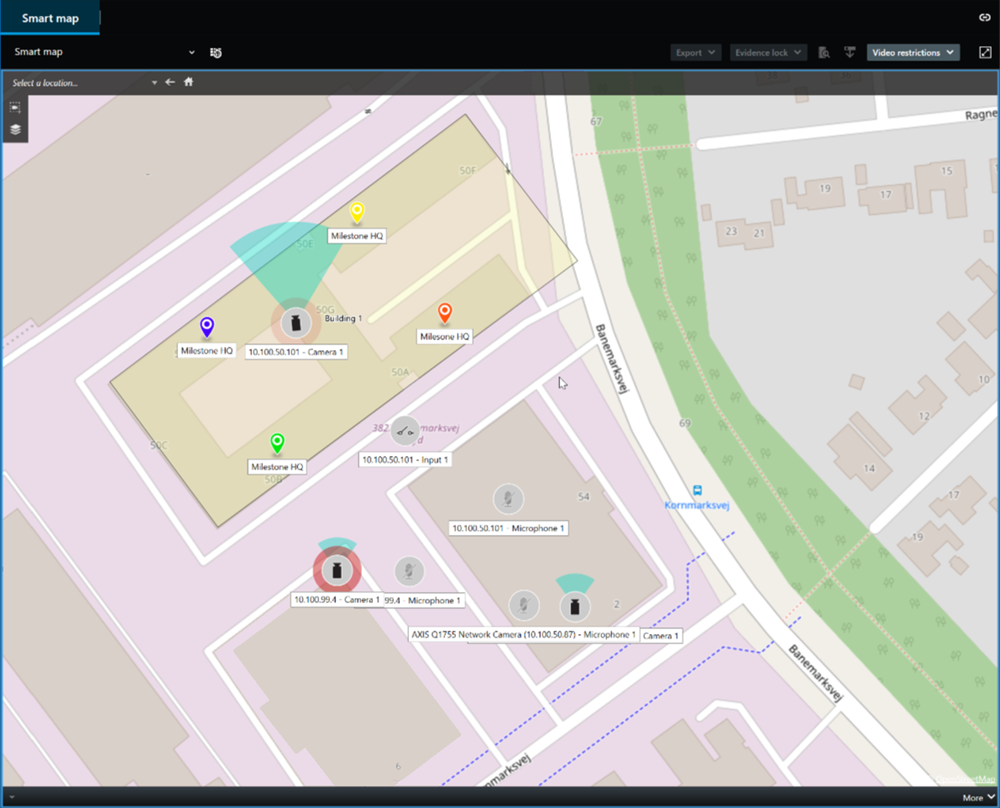Select the 10.100.50.101 Camera 1 icon
Viewport: 1000px width, 808px height.
point(295,322)
